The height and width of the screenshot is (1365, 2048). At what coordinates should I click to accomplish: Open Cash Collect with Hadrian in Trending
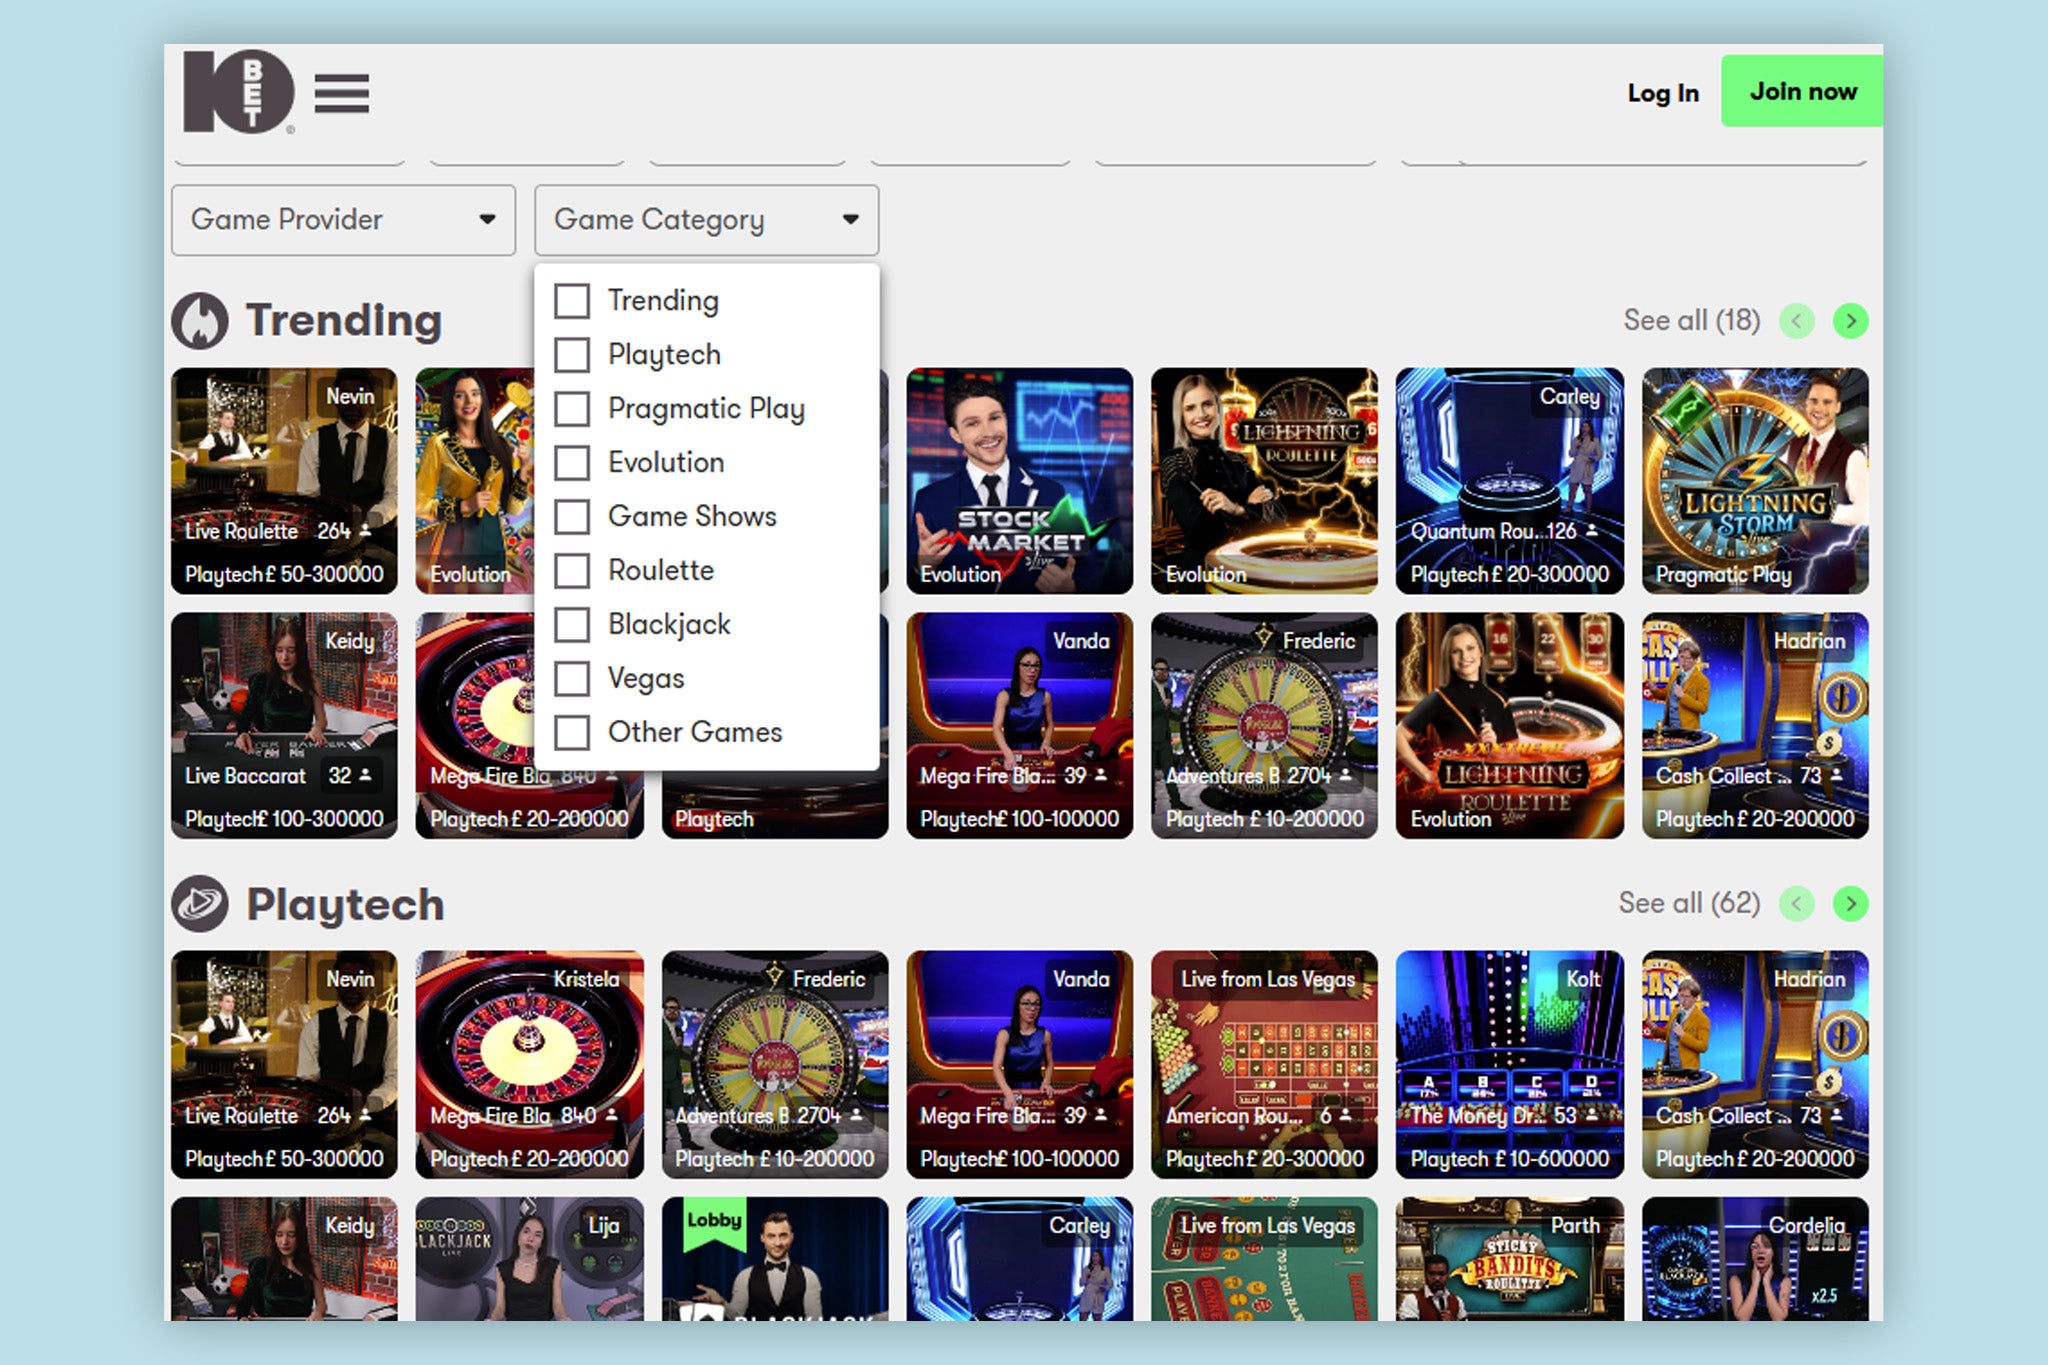[x=1755, y=726]
